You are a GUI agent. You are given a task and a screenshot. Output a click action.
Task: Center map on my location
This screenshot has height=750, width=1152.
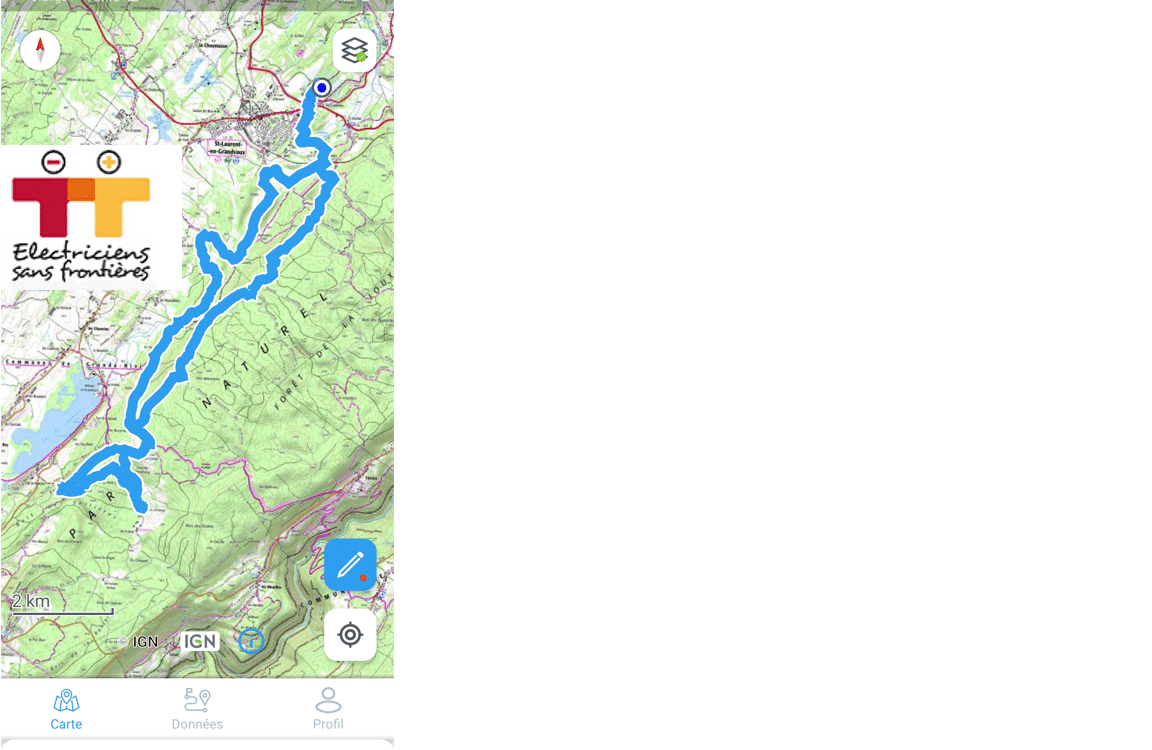tap(350, 635)
